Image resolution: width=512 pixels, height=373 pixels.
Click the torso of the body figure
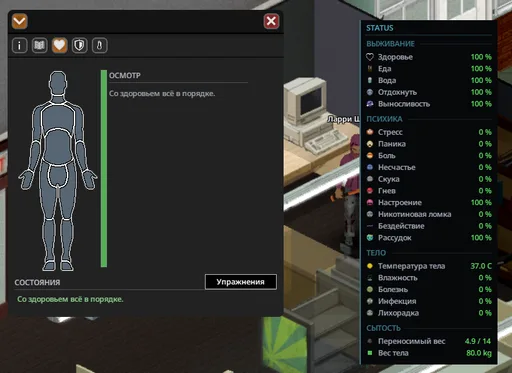point(58,116)
